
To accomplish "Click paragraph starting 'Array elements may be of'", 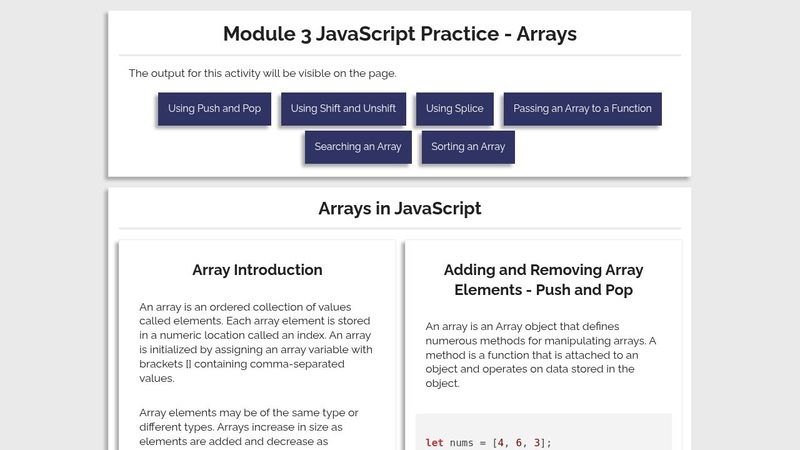I will tap(250, 427).
